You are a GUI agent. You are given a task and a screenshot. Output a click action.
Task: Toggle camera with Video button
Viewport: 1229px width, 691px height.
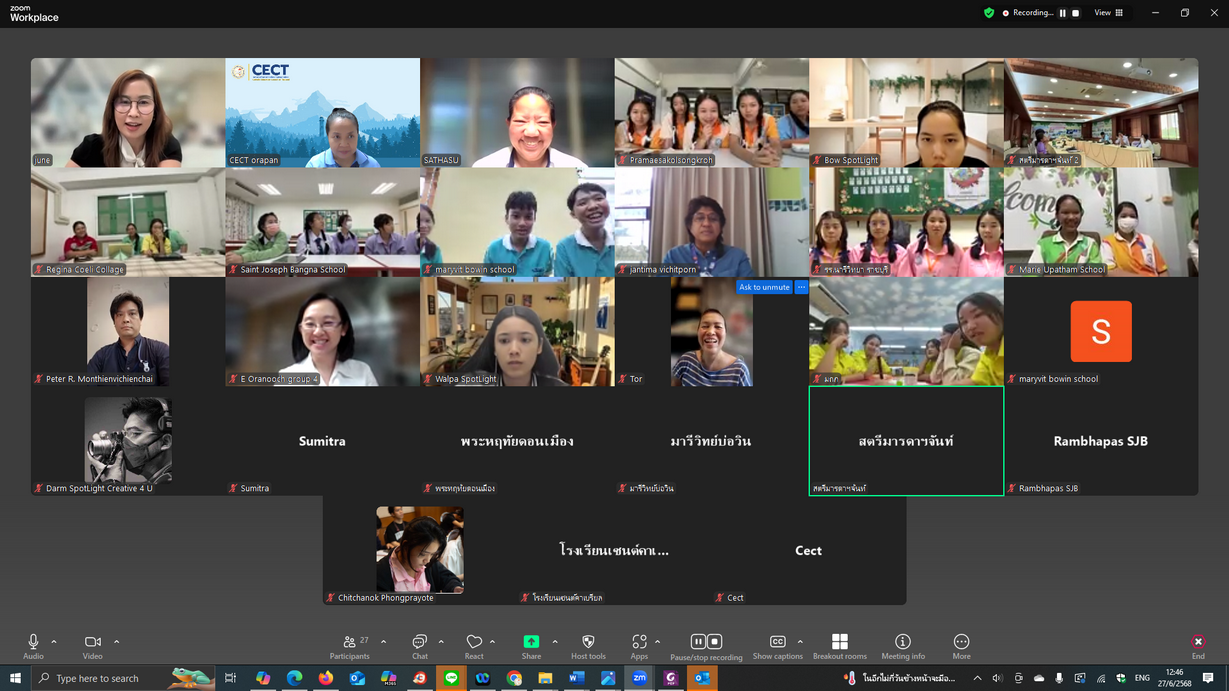tap(92, 646)
